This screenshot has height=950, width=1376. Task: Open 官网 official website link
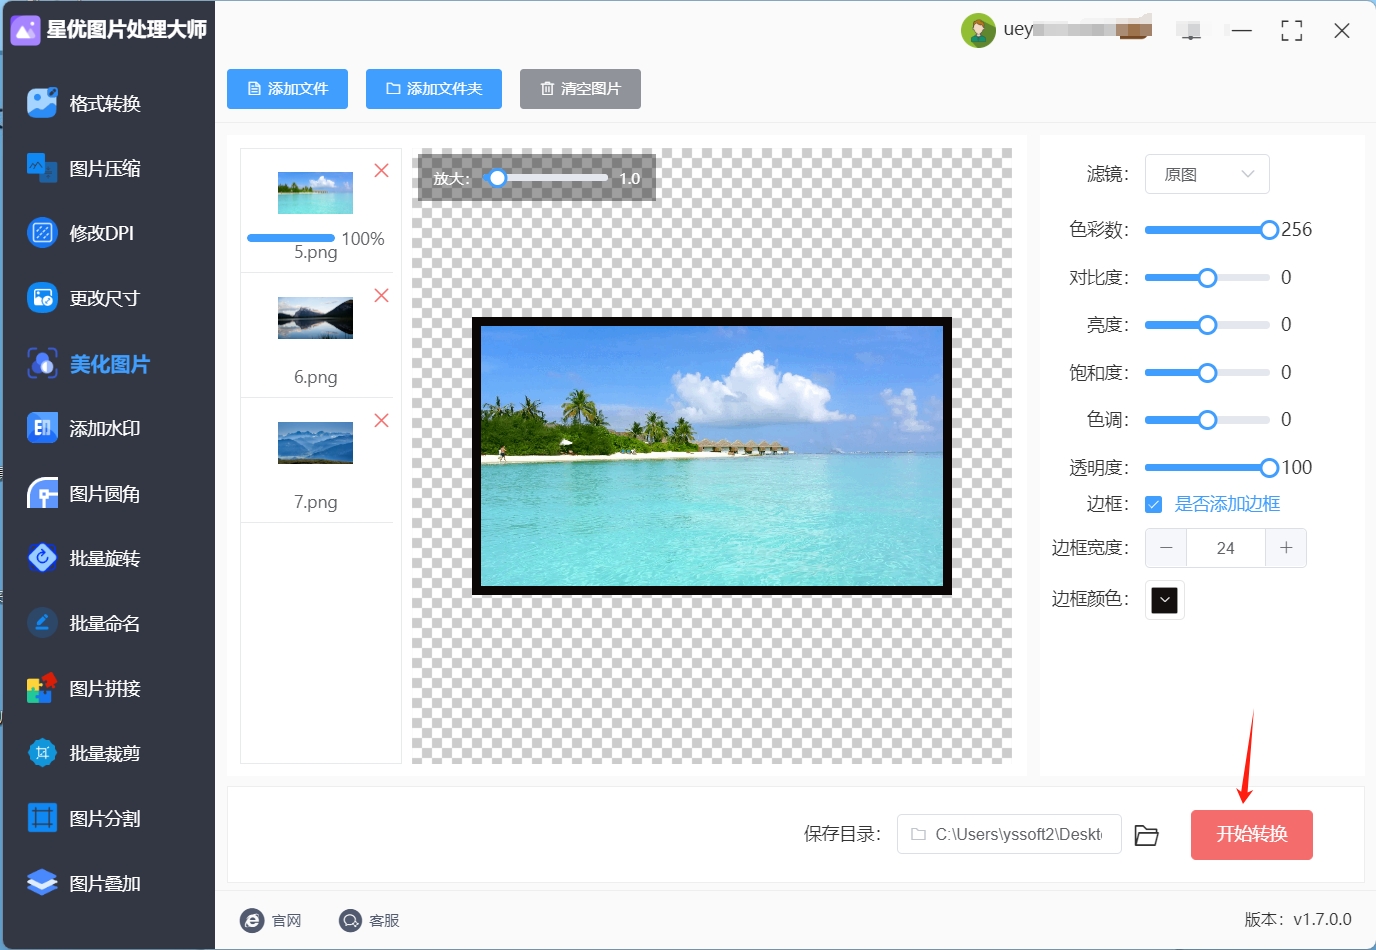[271, 920]
